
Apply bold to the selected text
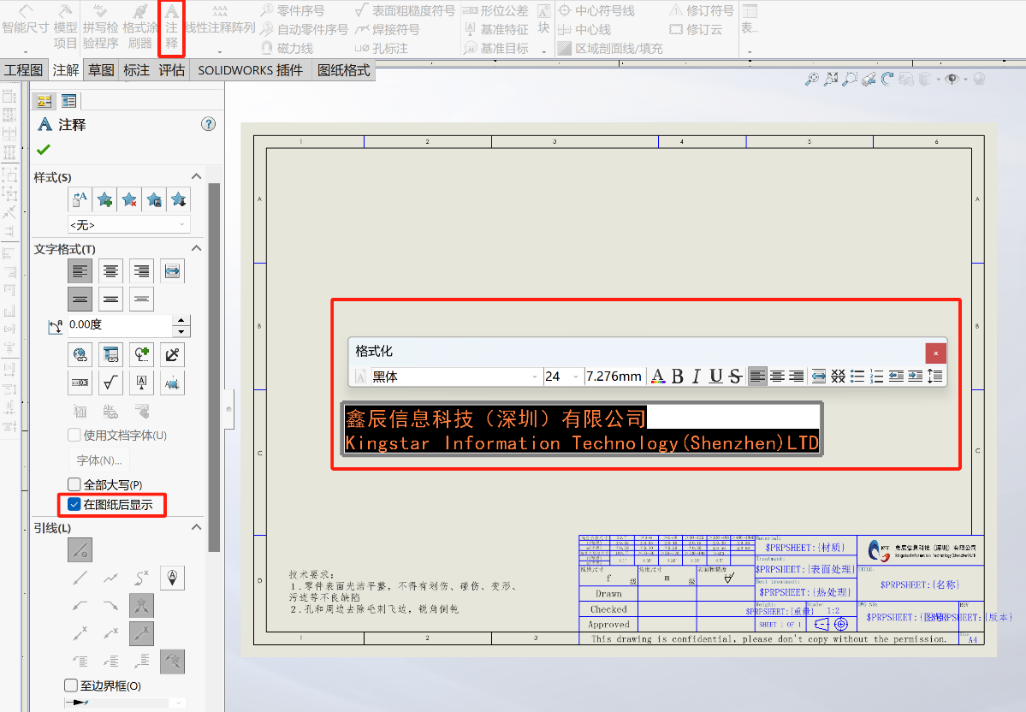(677, 376)
